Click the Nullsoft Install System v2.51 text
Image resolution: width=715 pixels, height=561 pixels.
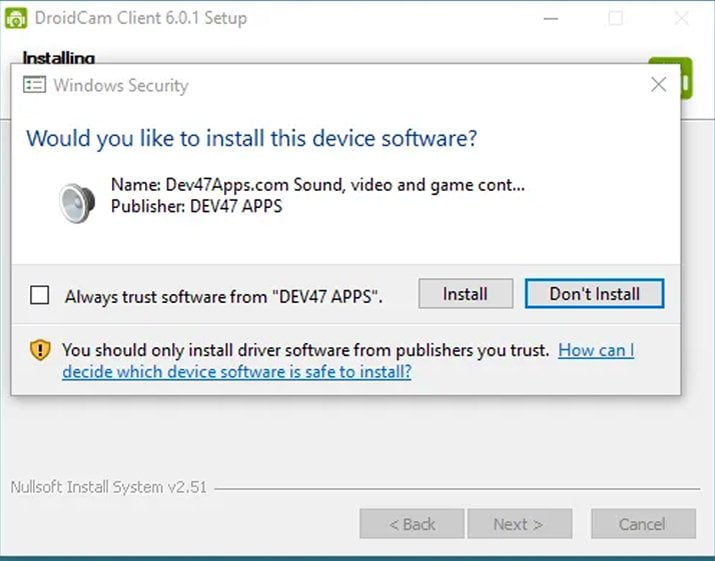[x=109, y=487]
